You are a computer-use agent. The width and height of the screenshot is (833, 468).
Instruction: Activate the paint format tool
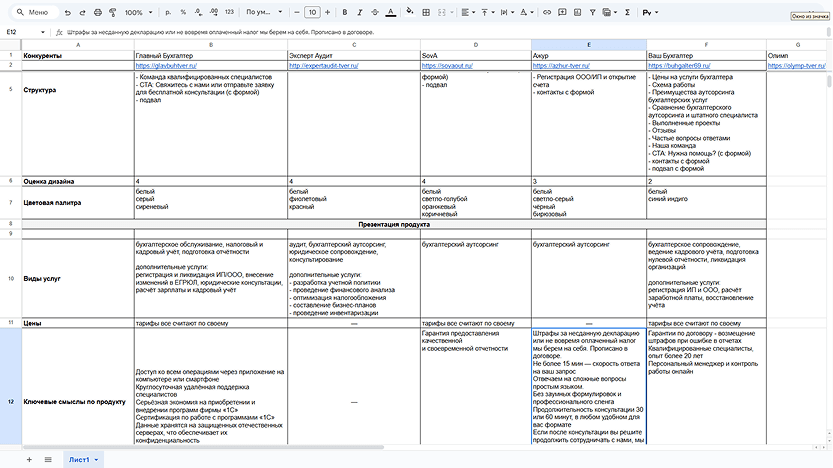pos(113,12)
